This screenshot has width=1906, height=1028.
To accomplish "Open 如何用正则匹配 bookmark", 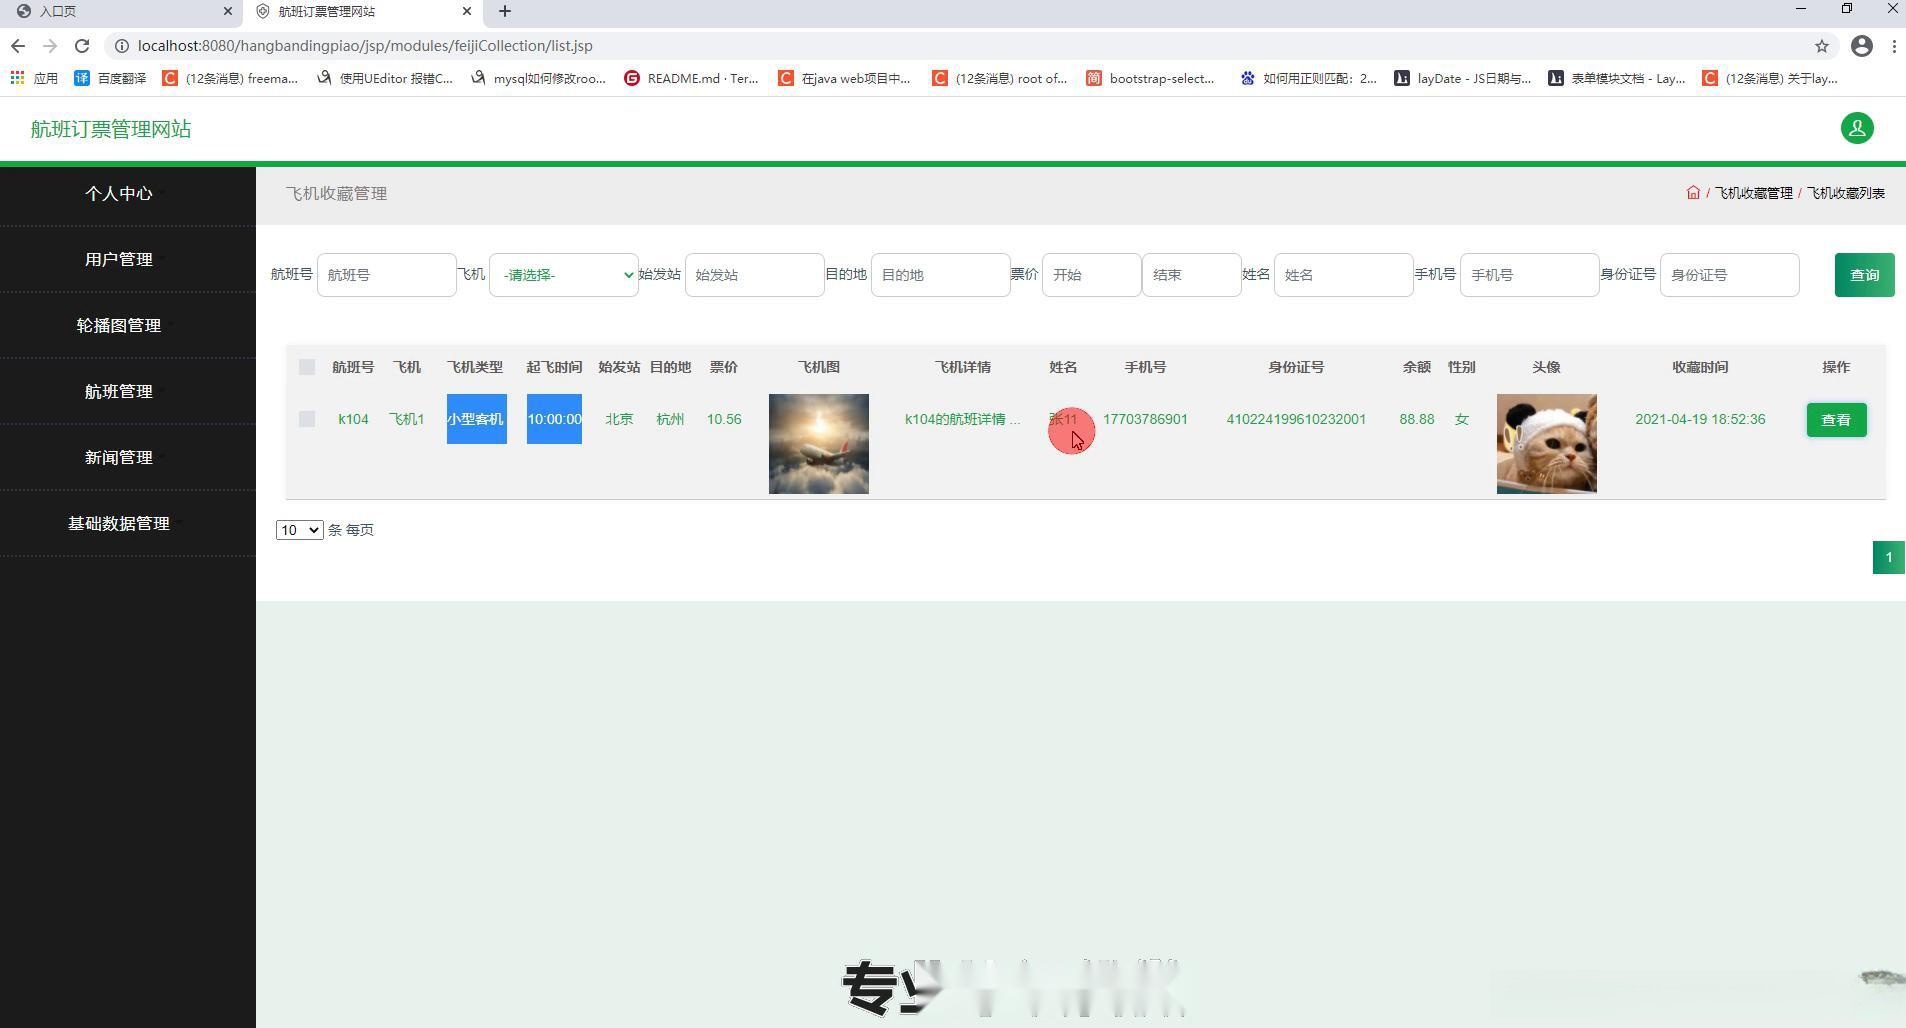I will point(1308,78).
